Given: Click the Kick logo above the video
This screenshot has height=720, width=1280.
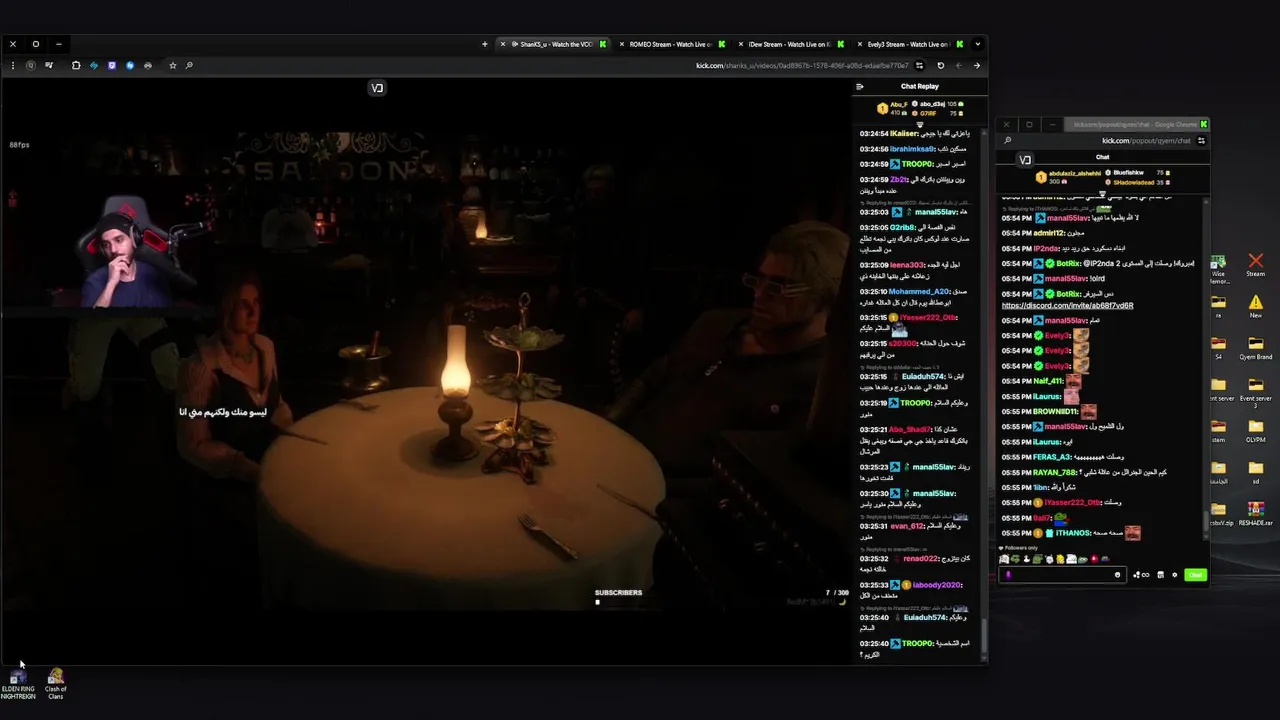Looking at the screenshot, I should tap(377, 88).
